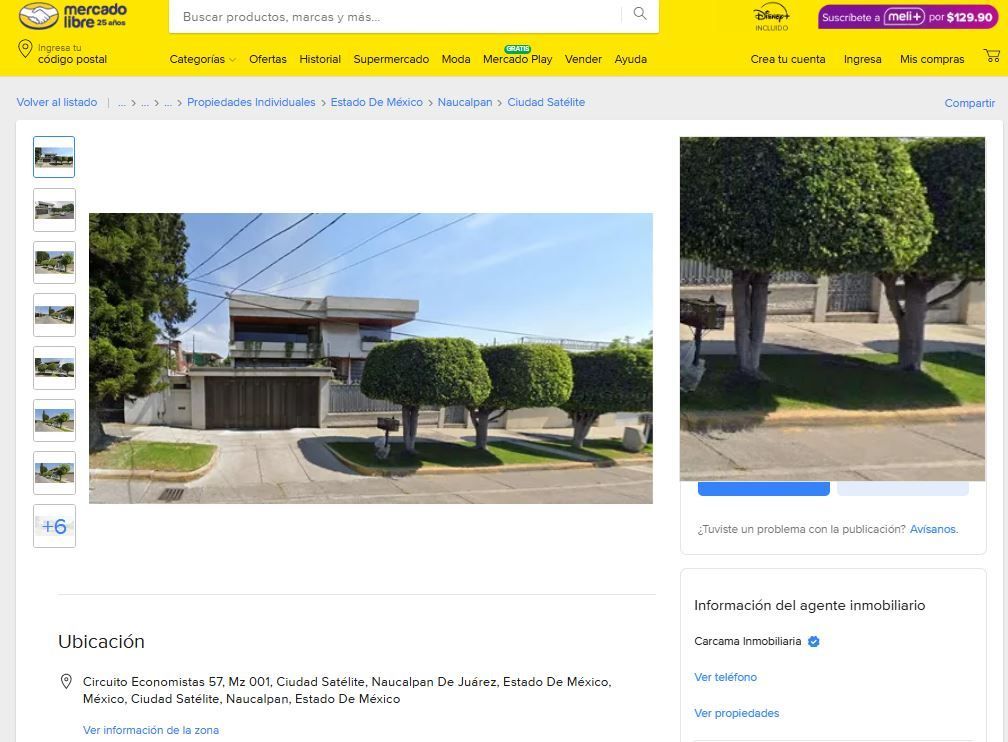Click the Compartir link
The width and height of the screenshot is (1008, 742).
969,103
